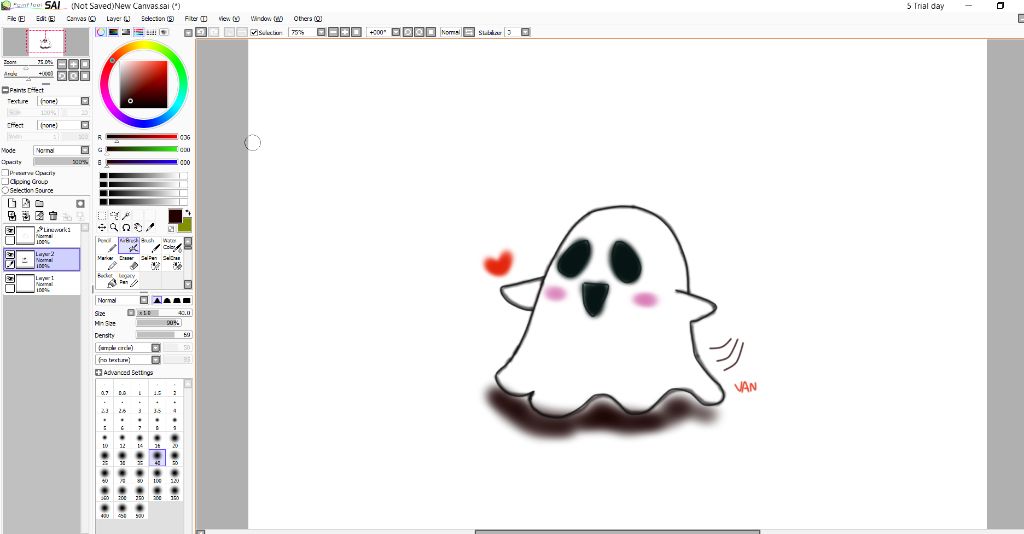
Task: Hide Layer 2 using its eye icon
Action: click(x=10, y=255)
